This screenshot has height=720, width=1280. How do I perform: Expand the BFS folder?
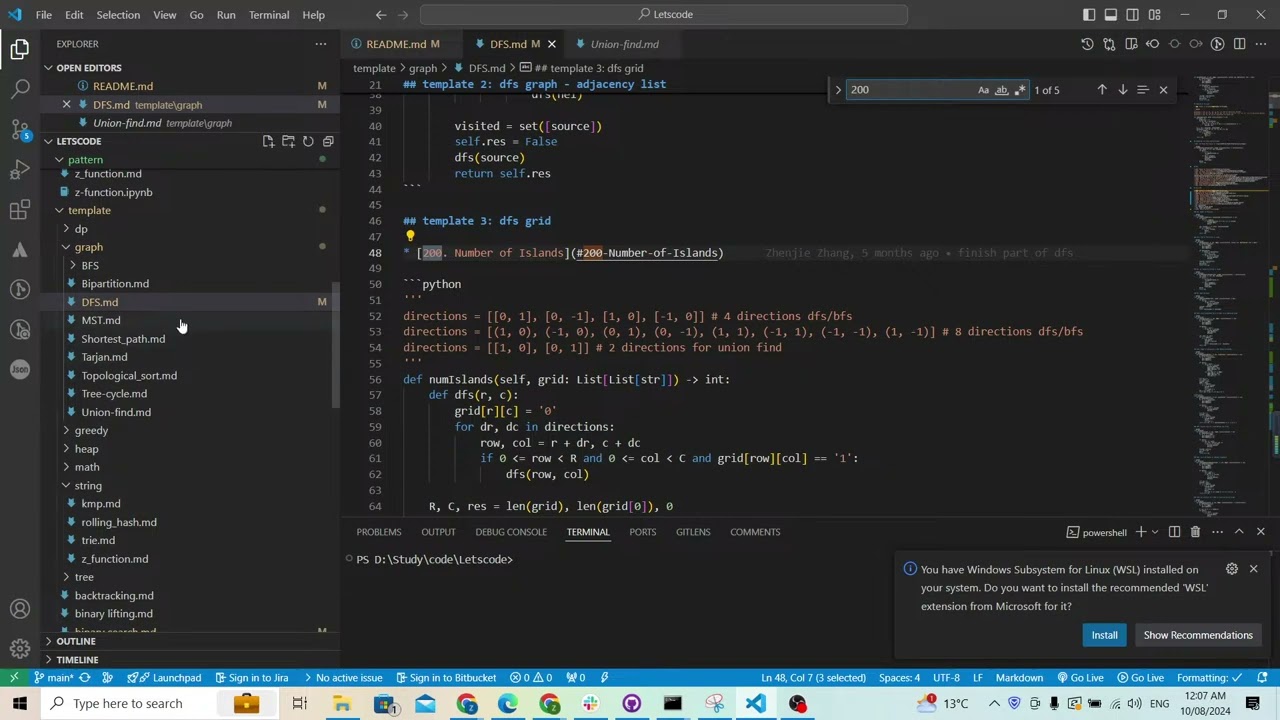tap(90, 266)
